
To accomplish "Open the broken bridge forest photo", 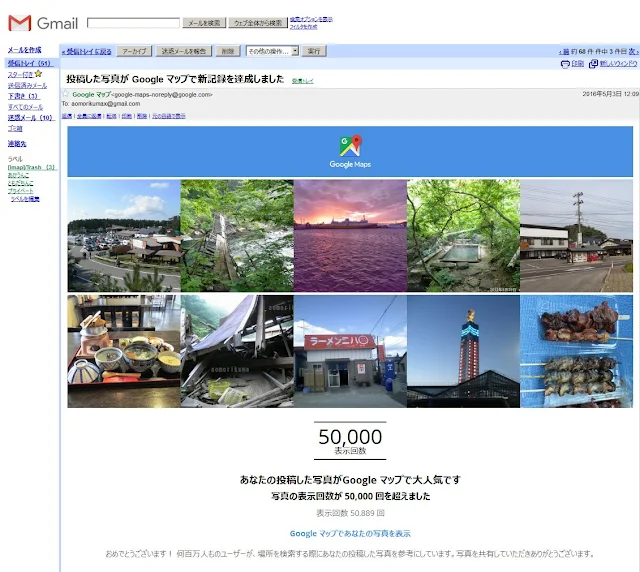I will (x=237, y=236).
